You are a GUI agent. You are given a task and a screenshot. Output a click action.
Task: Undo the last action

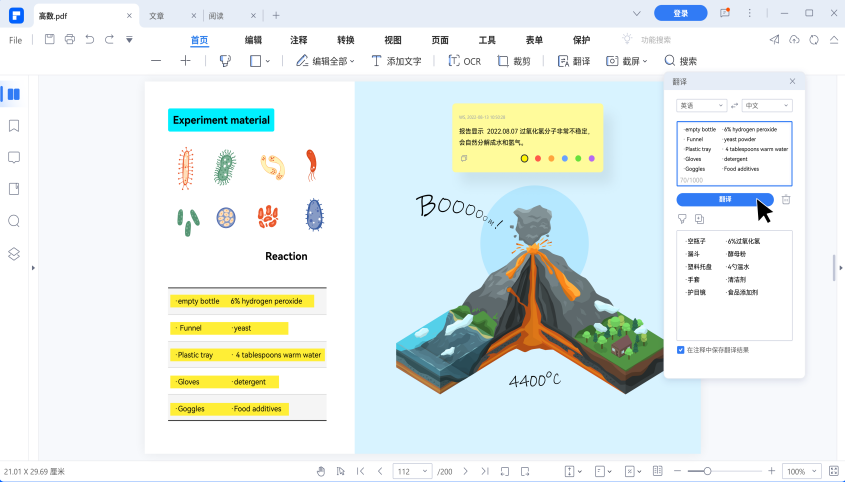click(x=89, y=39)
